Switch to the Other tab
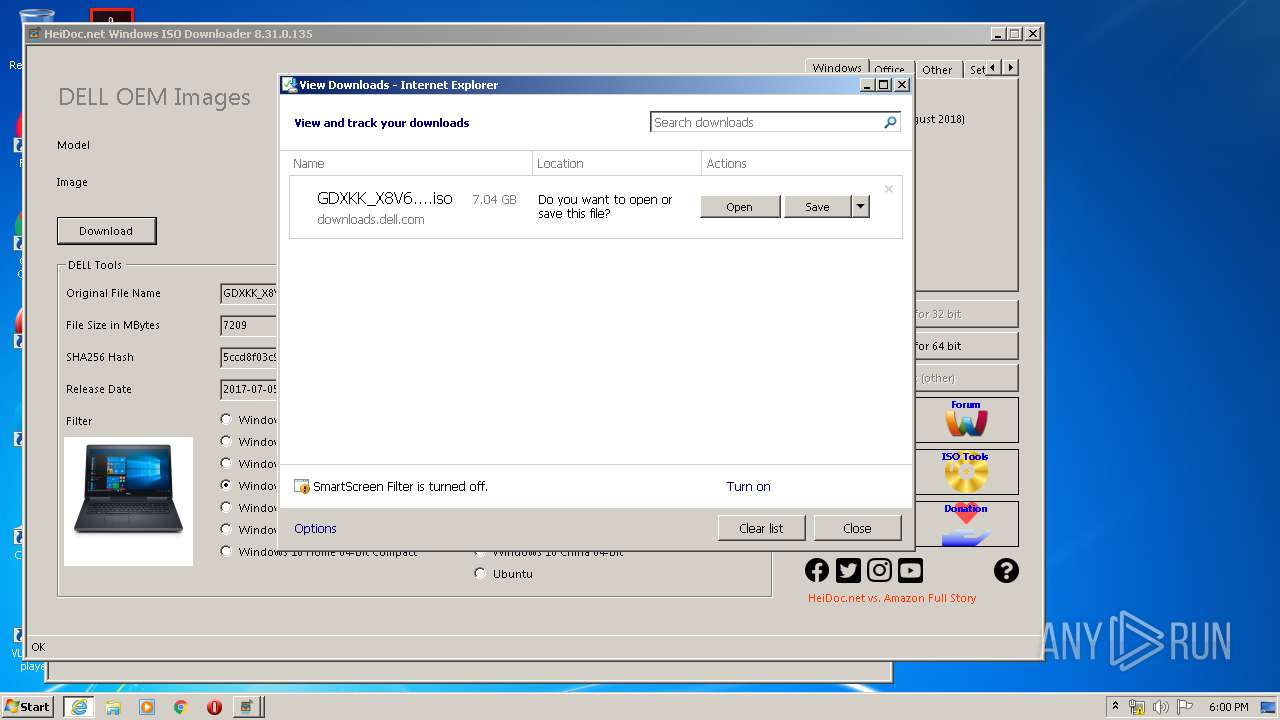The image size is (1280, 720). pyautogui.click(x=937, y=70)
